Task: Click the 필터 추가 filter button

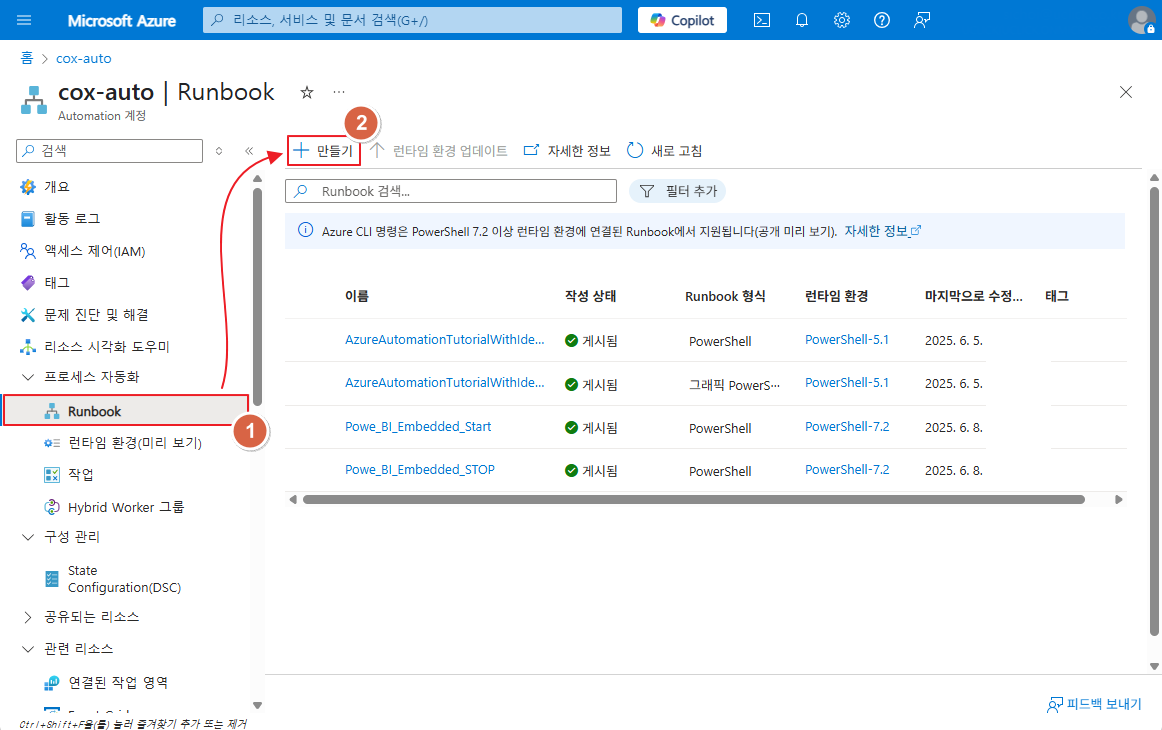Action: click(x=677, y=191)
